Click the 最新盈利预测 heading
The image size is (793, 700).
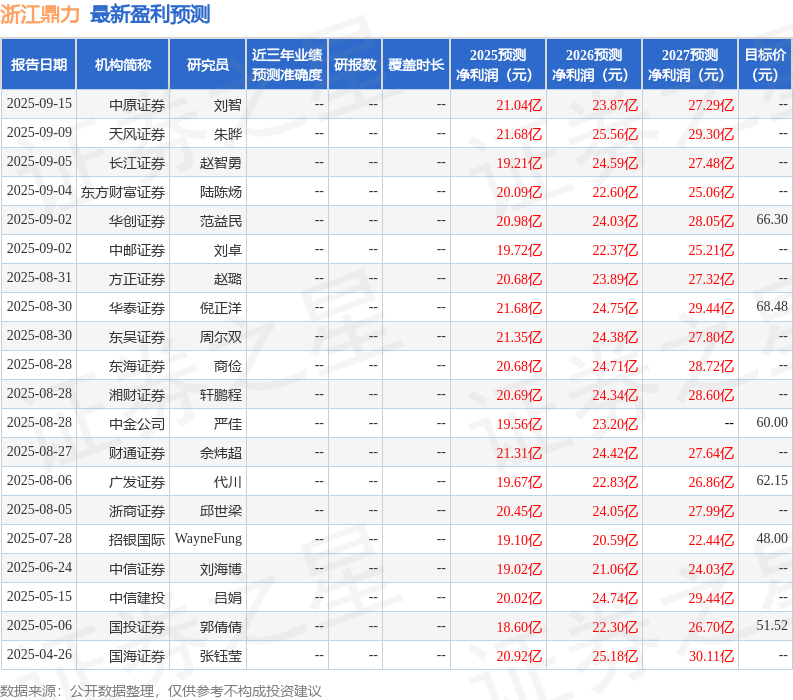(150, 15)
